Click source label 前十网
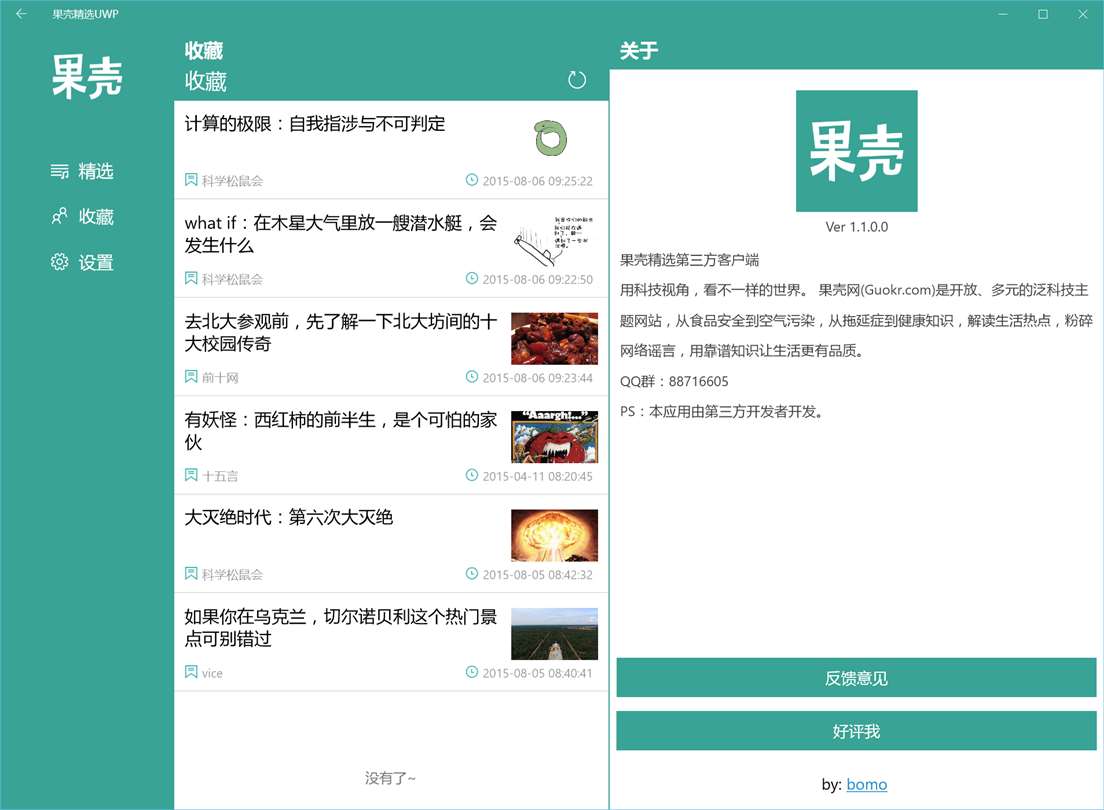1104x810 pixels. click(220, 378)
